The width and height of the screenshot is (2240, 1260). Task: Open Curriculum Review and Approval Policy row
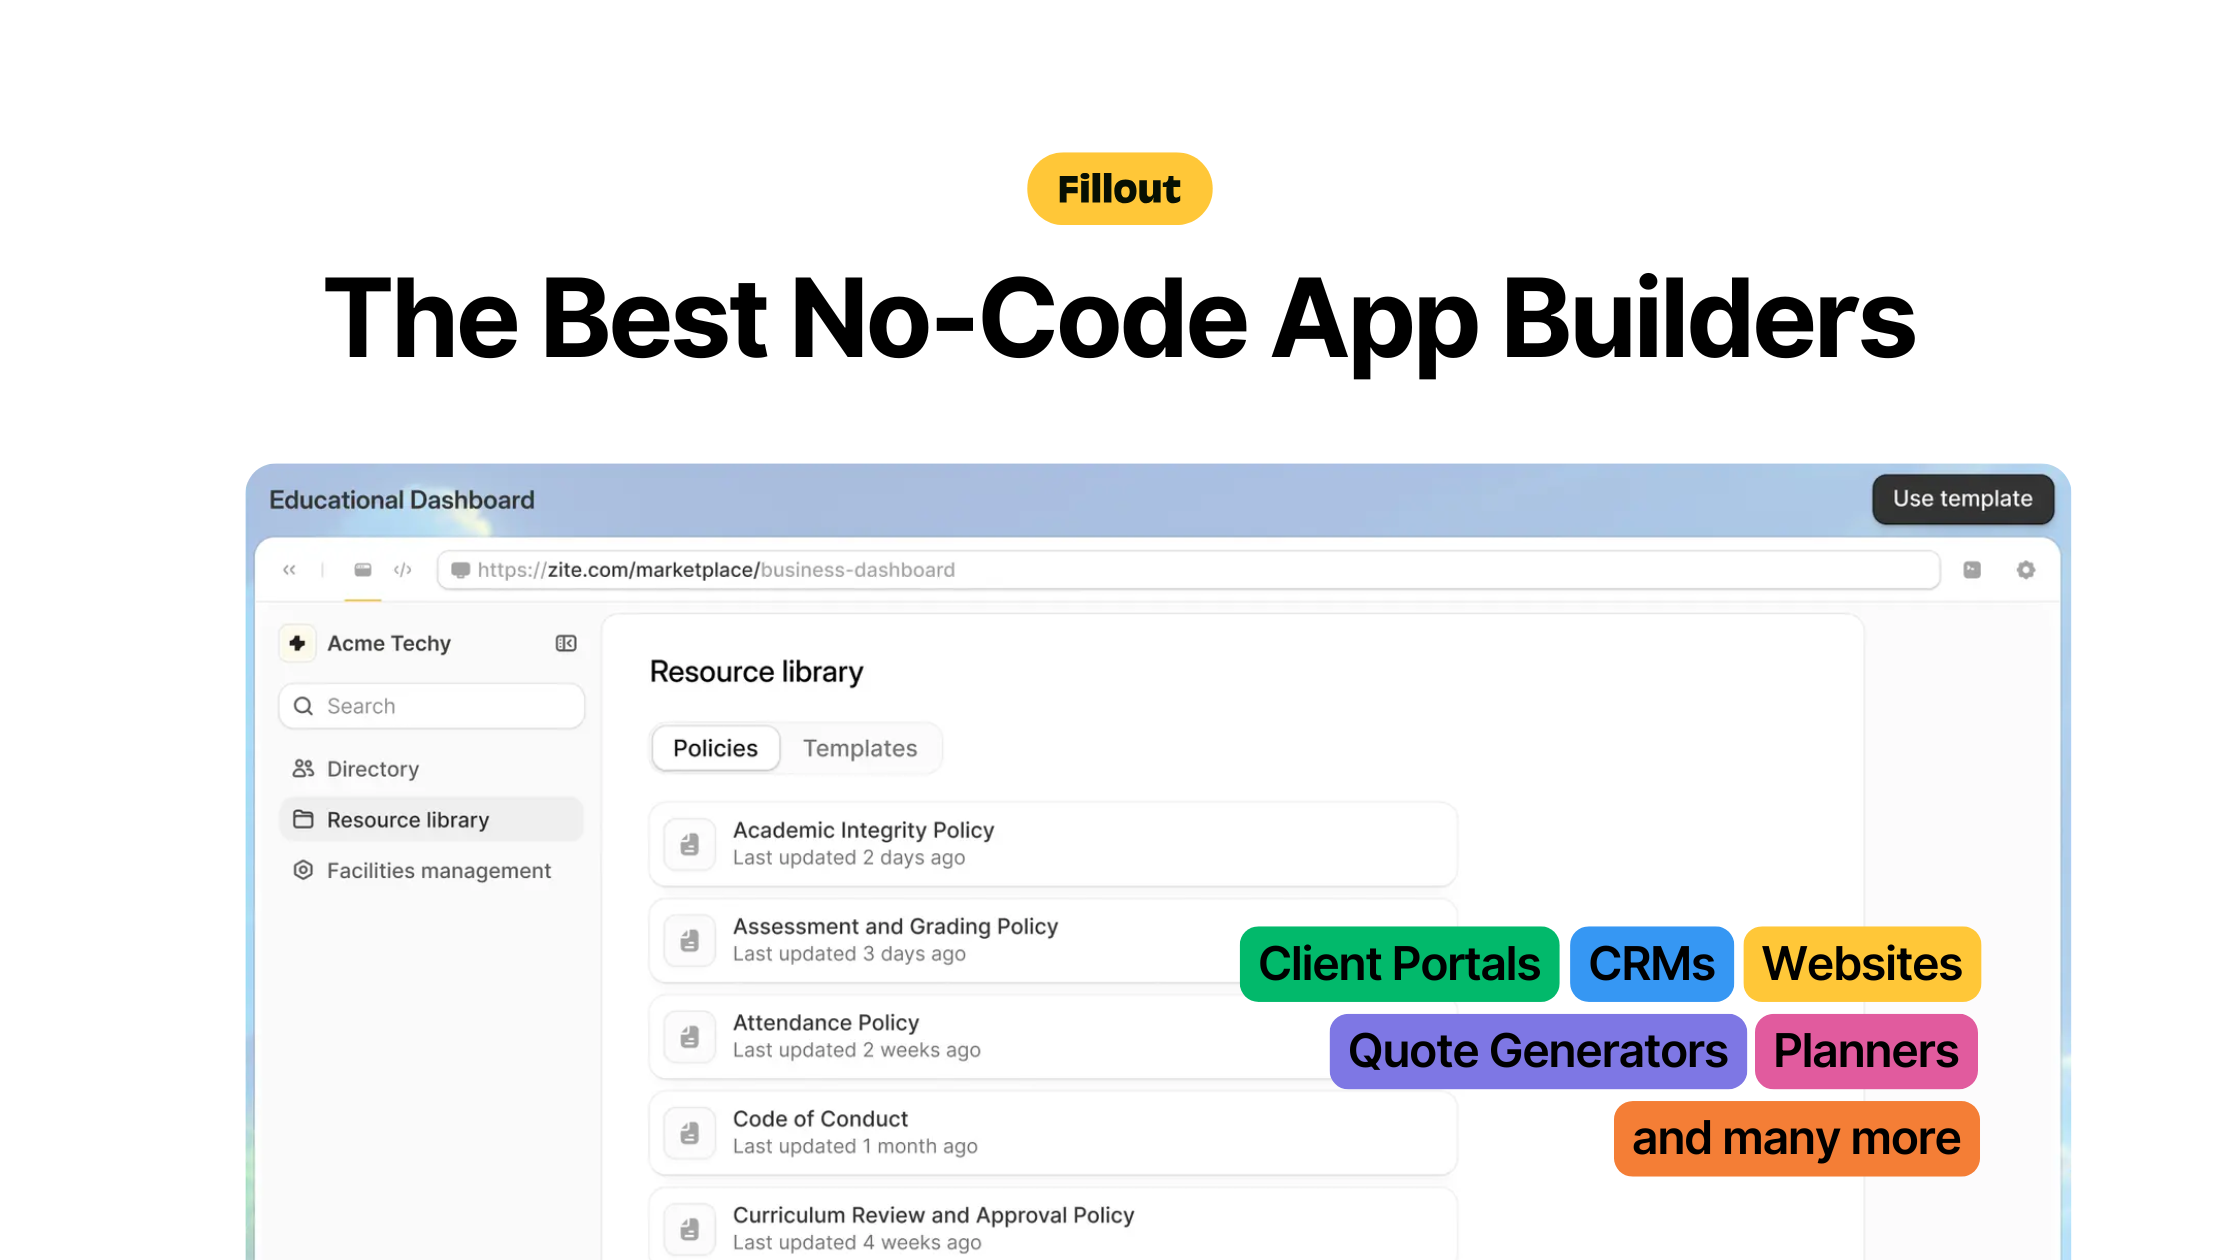[1053, 1224]
